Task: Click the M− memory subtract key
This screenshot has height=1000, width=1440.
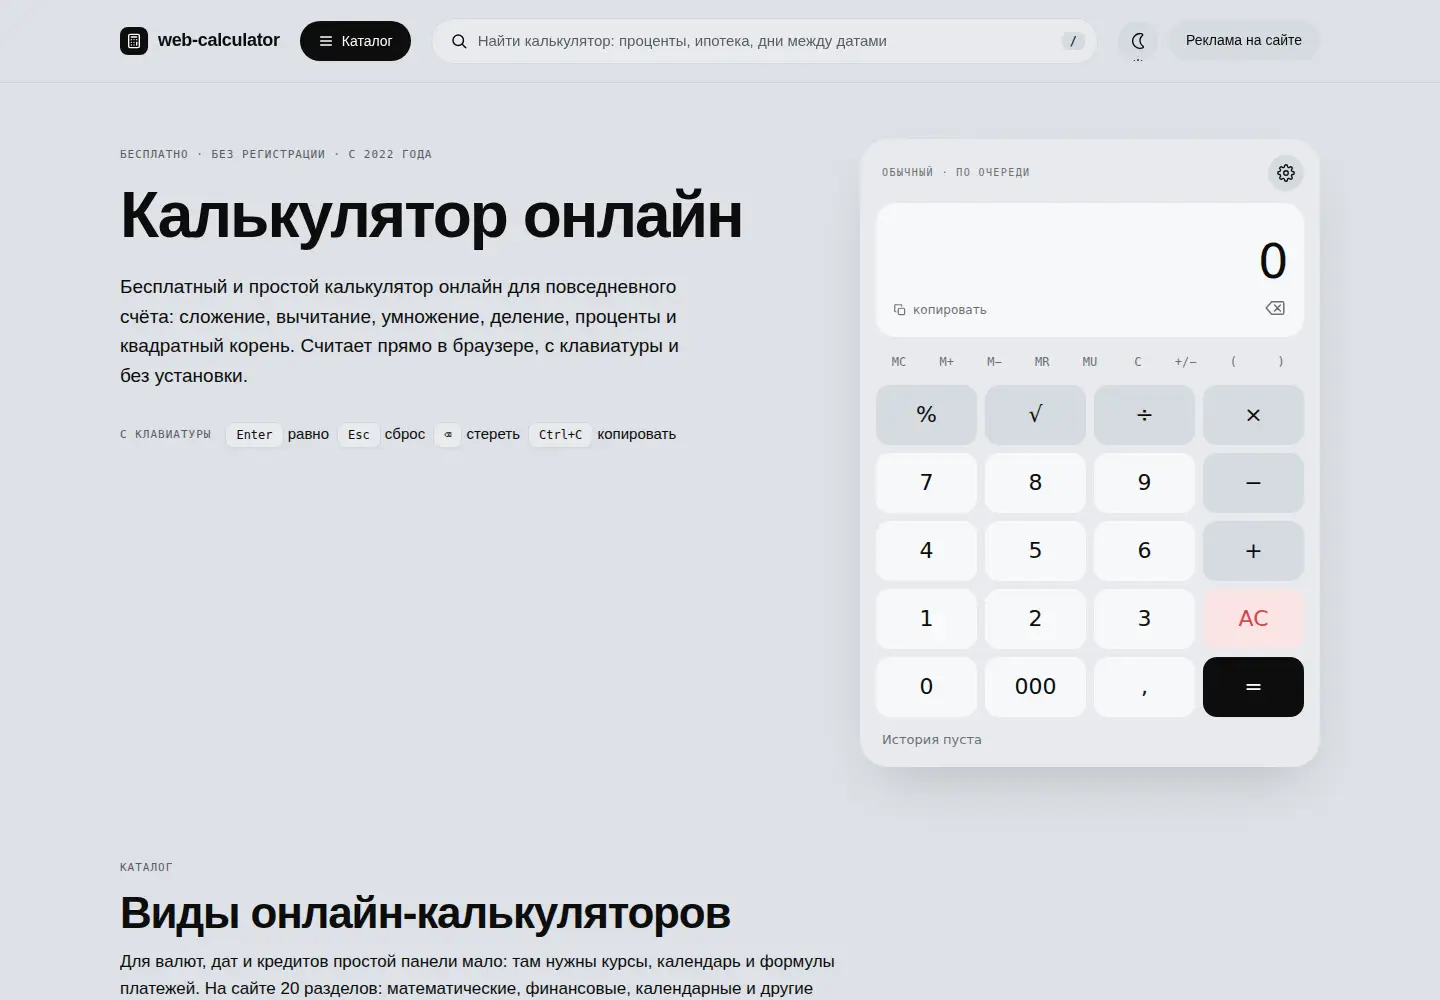Action: tap(994, 362)
